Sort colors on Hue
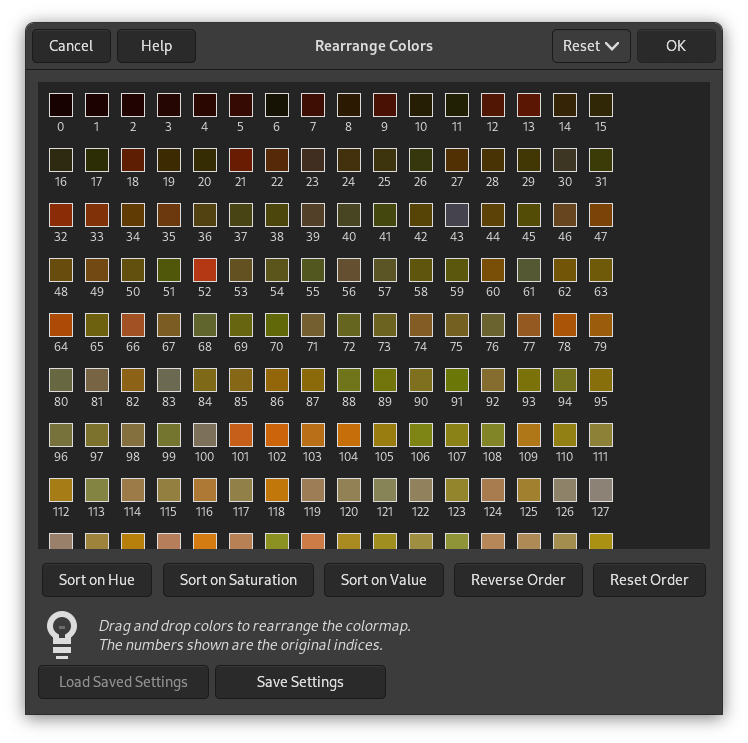Image resolution: width=748 pixels, height=743 pixels. tap(96, 580)
